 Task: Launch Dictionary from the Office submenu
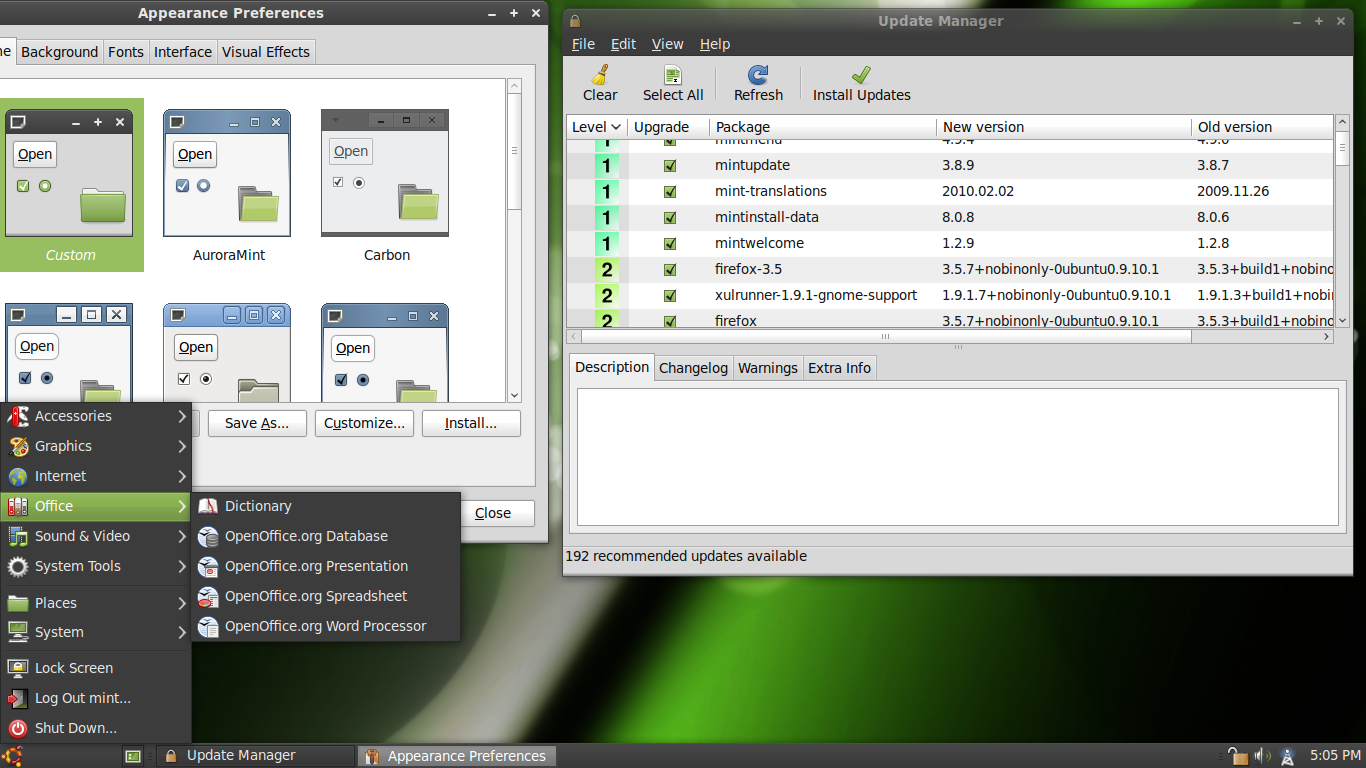326,506
